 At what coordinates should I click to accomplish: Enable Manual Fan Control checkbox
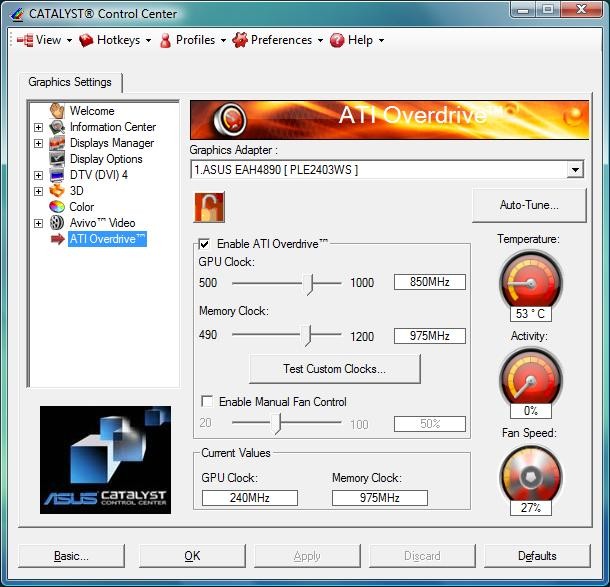[208, 402]
